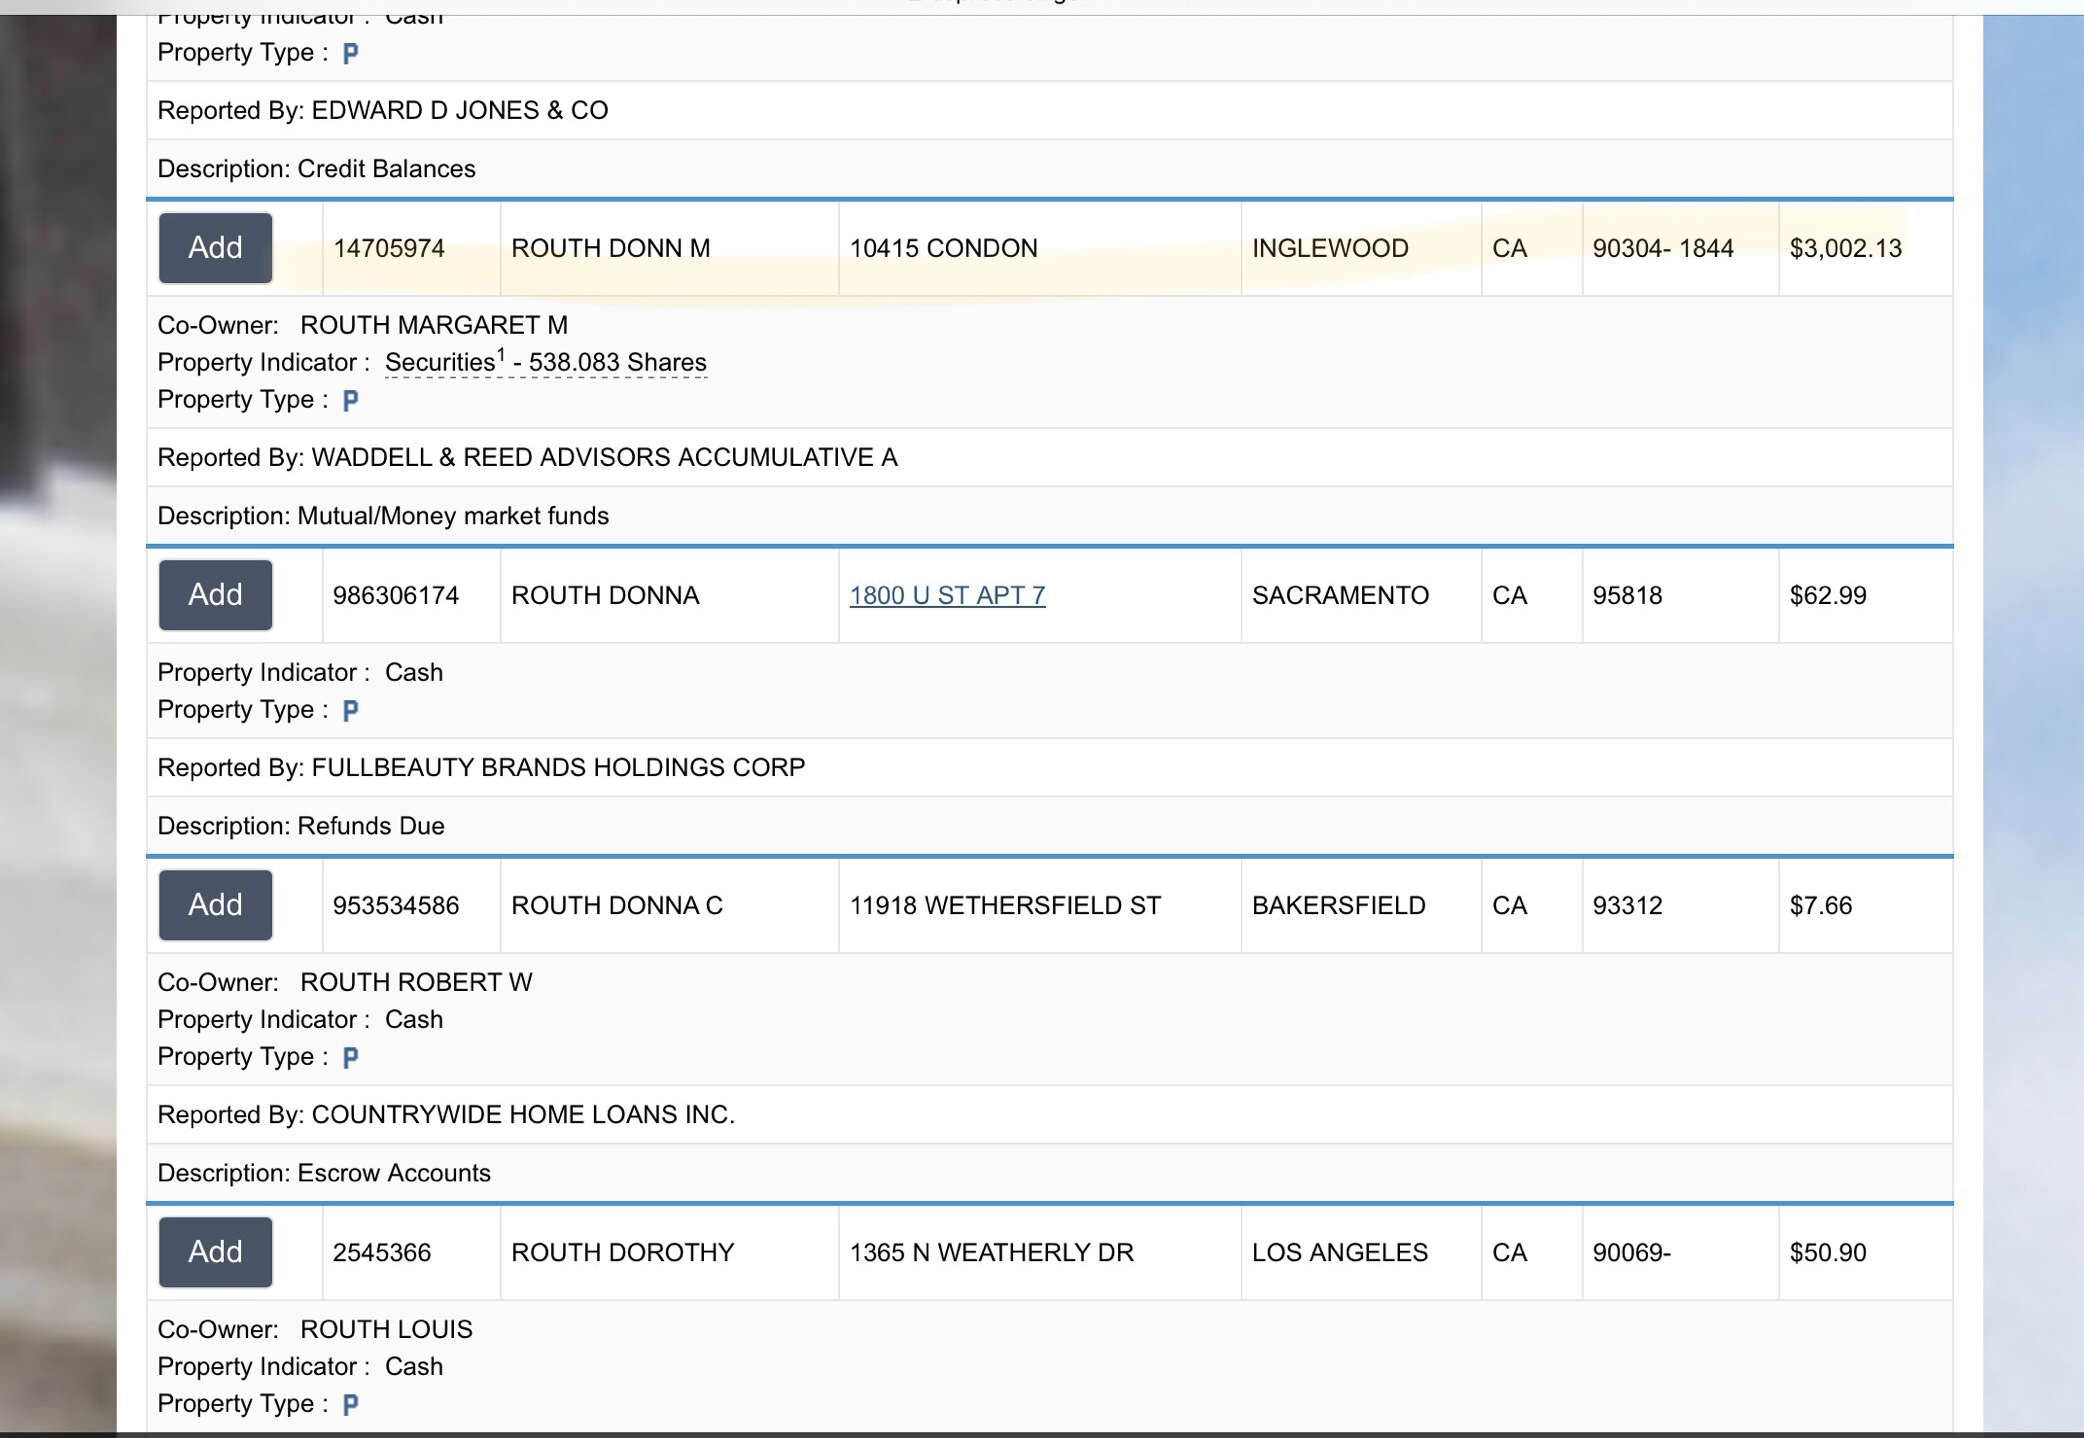Viewport: 2084px width, 1438px height.
Task: Click address 1365 N WEATHERLY DR
Action: pyautogui.click(x=991, y=1252)
